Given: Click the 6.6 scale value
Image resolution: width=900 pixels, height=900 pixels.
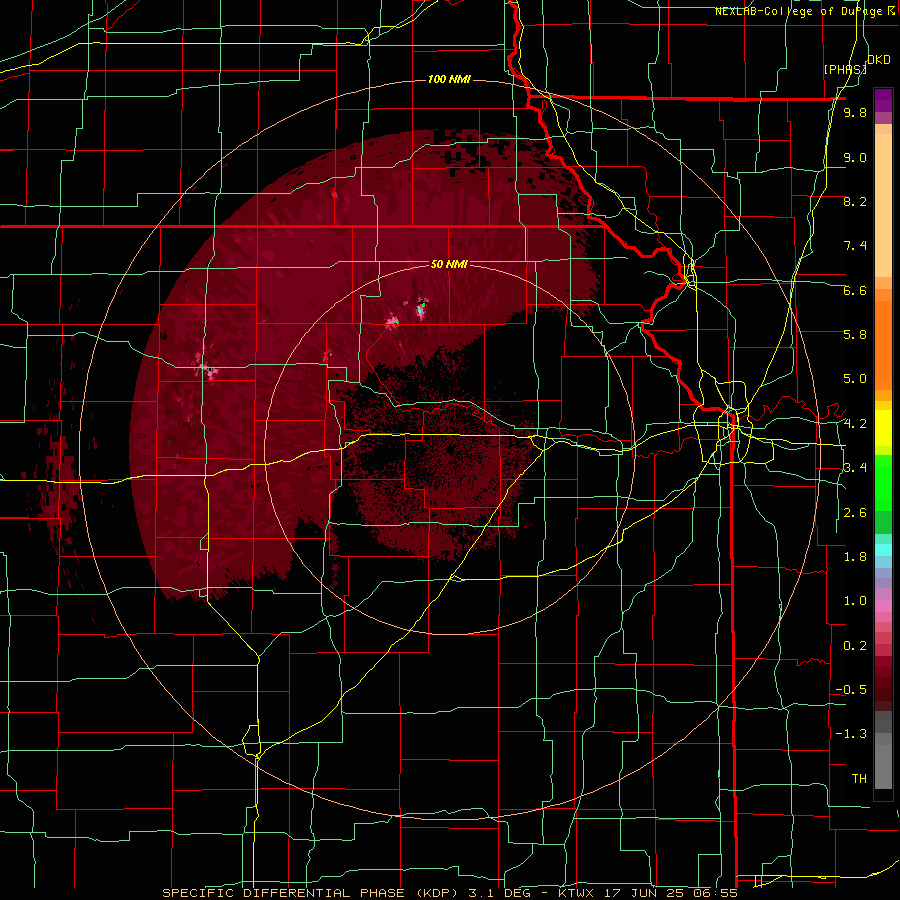Looking at the screenshot, I should (x=855, y=290).
